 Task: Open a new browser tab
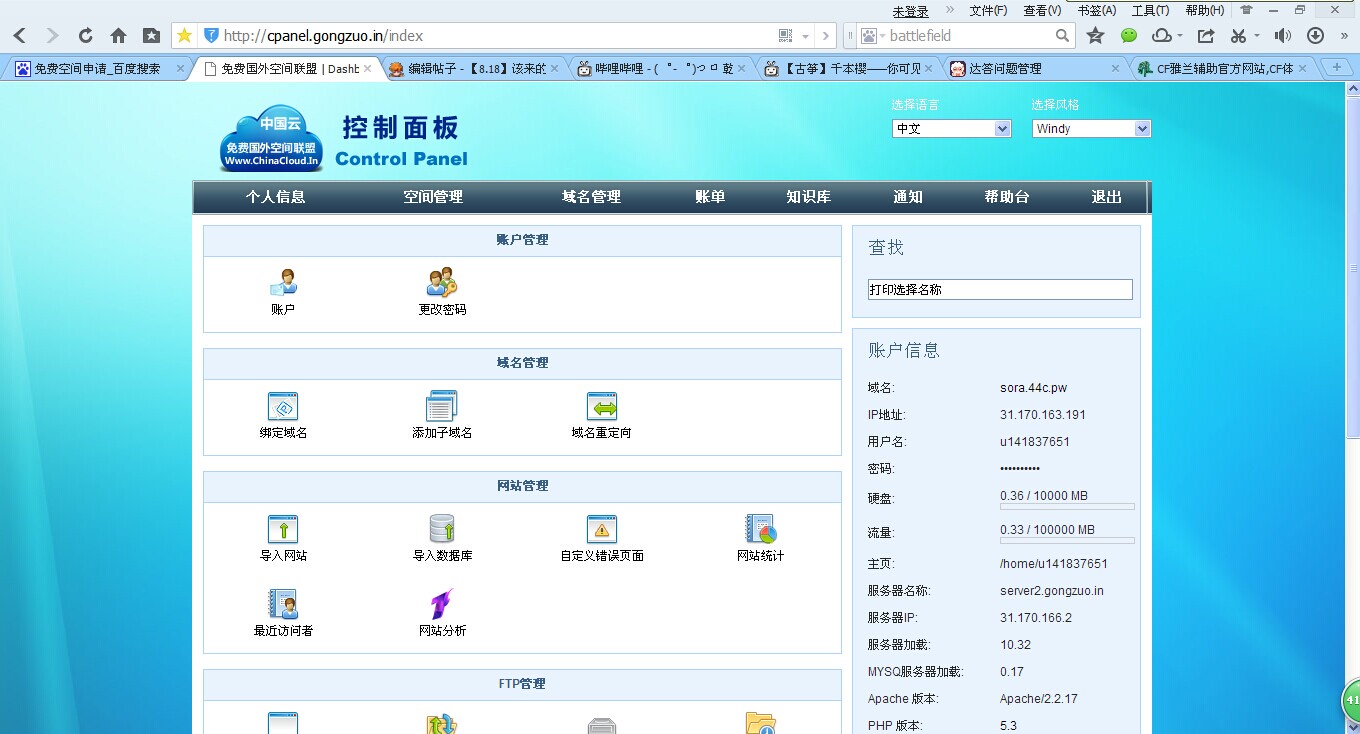[x=1335, y=68]
